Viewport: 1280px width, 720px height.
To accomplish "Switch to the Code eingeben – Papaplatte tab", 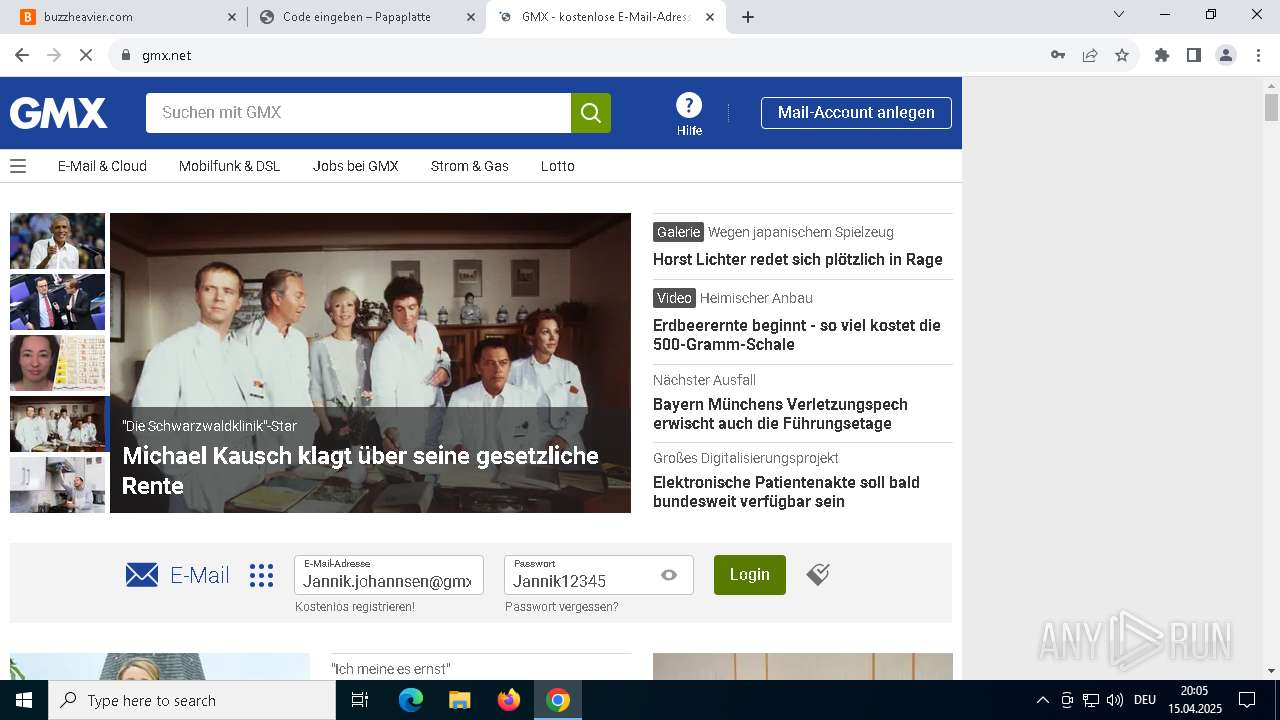I will (x=366, y=17).
